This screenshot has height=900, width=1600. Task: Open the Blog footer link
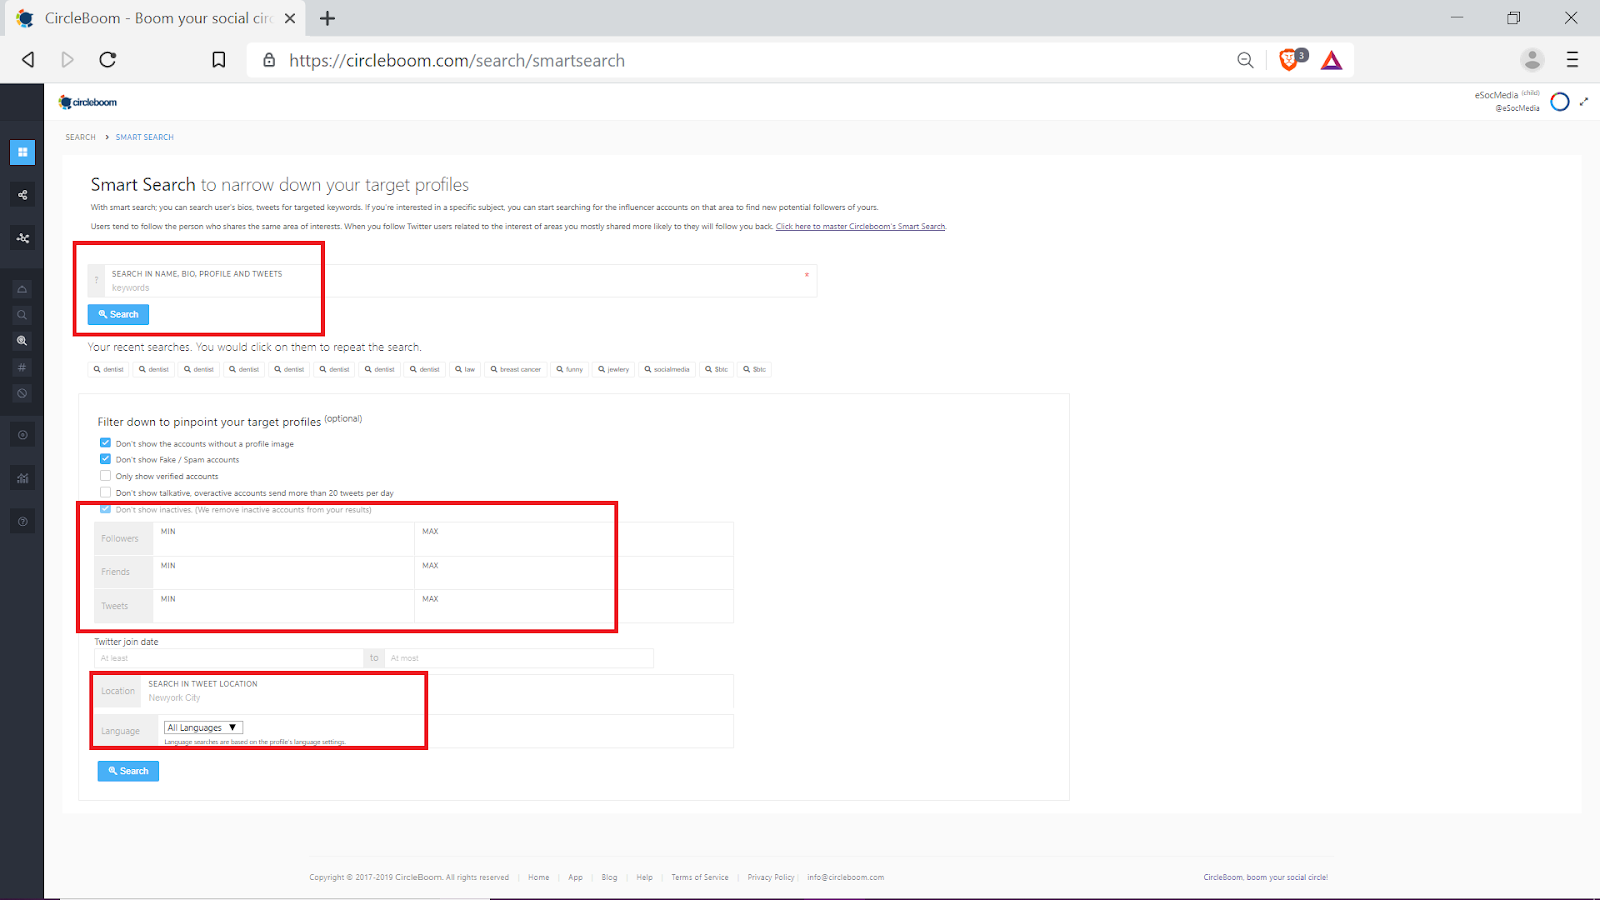pyautogui.click(x=609, y=877)
